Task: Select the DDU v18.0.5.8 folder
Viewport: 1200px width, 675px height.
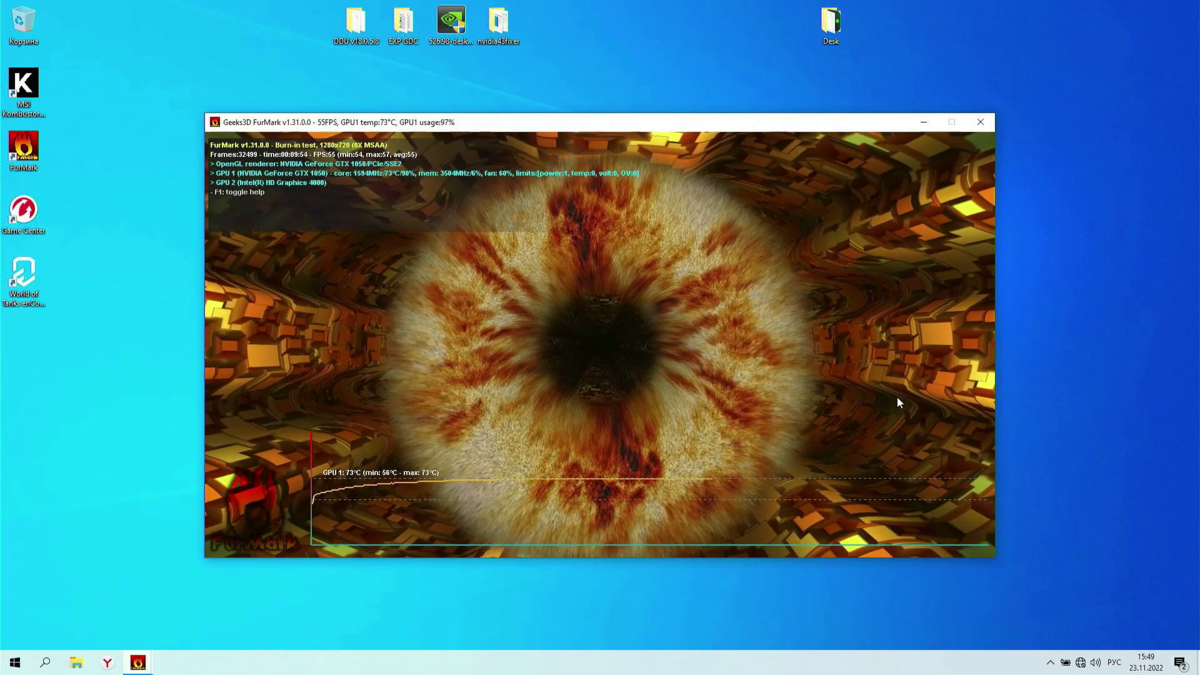Action: tap(356, 26)
